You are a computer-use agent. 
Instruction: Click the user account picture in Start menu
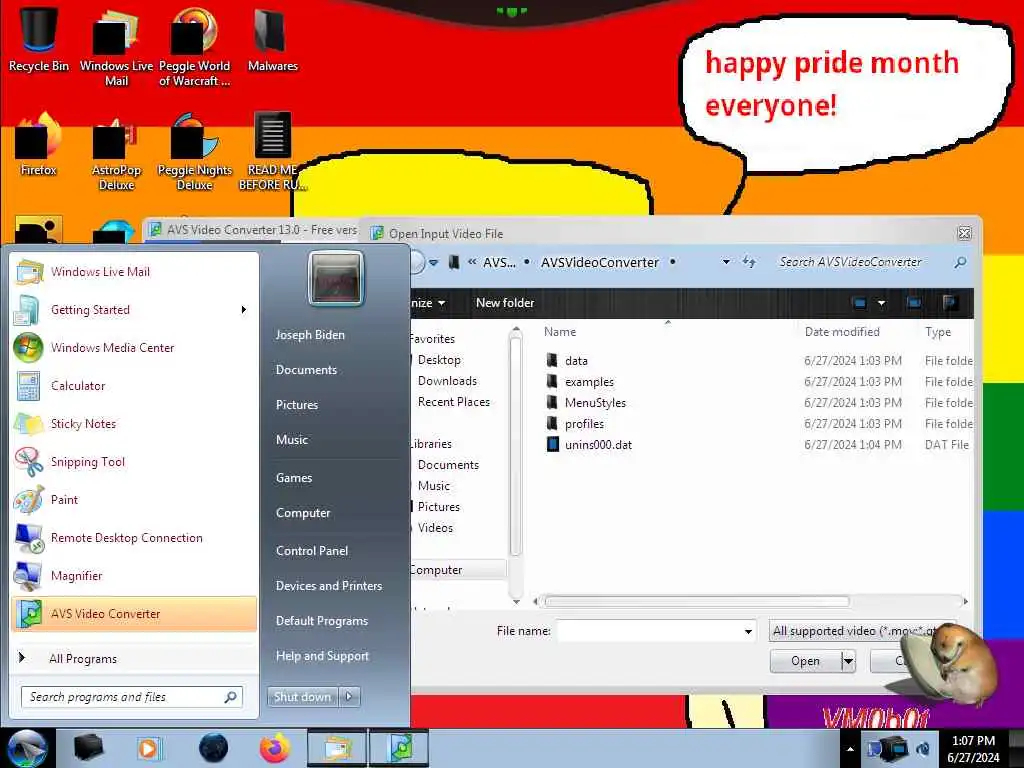(336, 278)
